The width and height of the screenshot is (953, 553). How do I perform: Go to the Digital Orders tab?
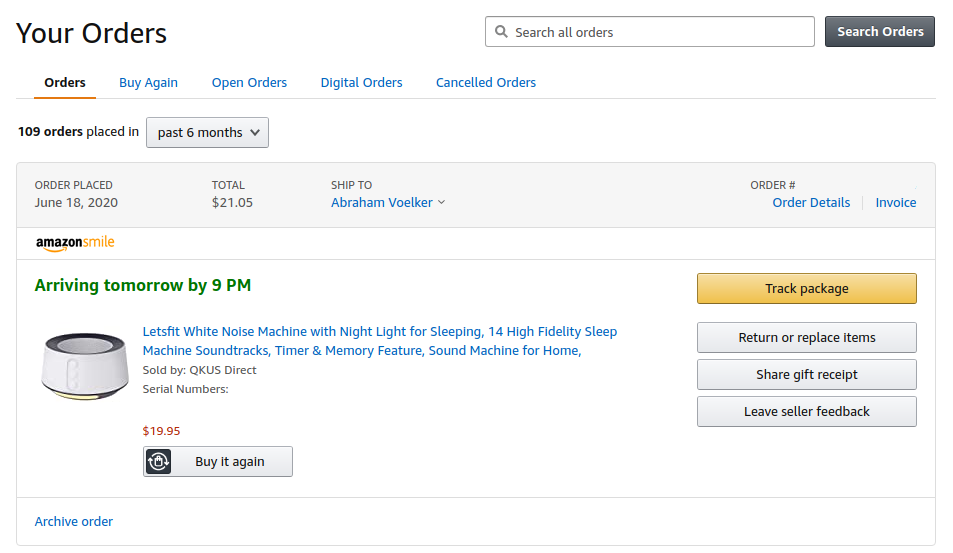(x=361, y=83)
